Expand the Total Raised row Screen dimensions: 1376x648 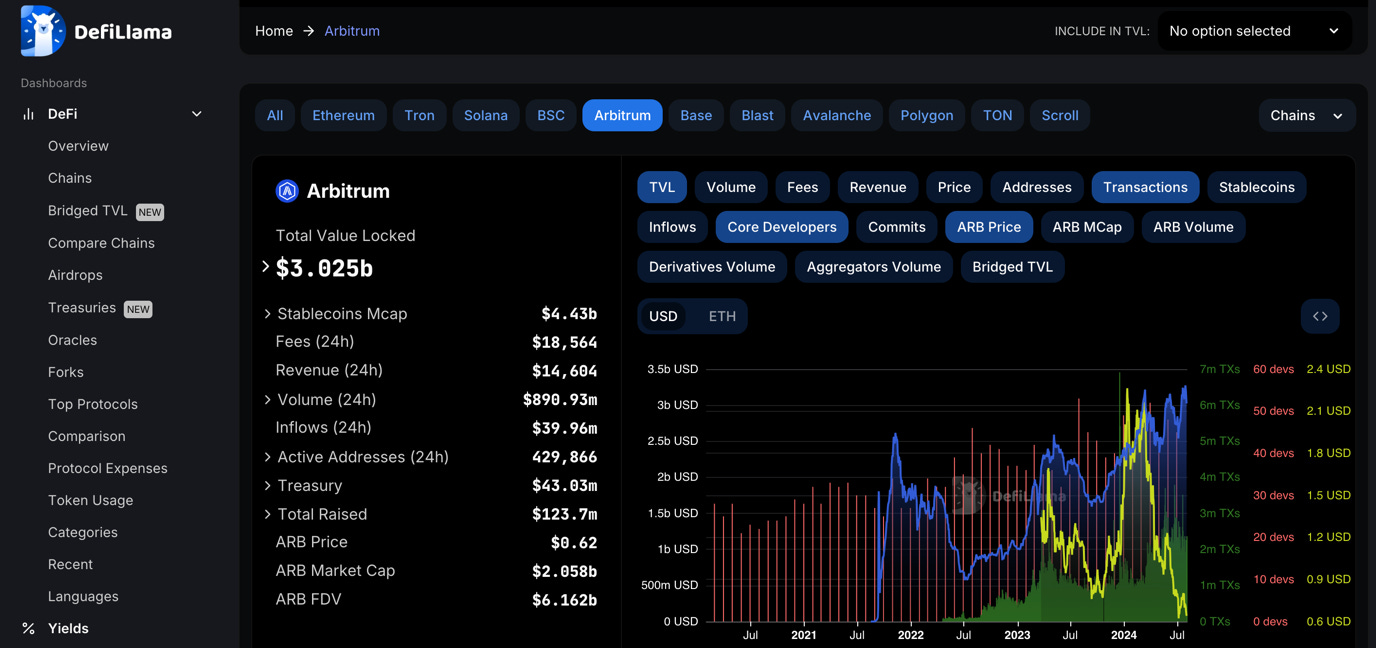click(267, 514)
